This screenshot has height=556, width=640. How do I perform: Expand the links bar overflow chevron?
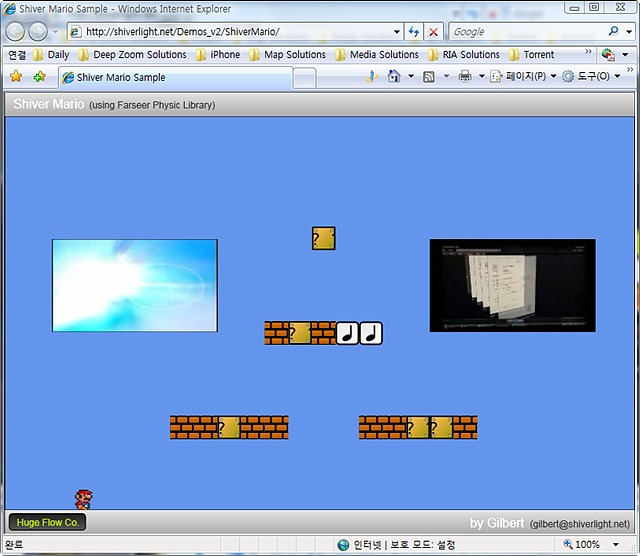coord(588,51)
